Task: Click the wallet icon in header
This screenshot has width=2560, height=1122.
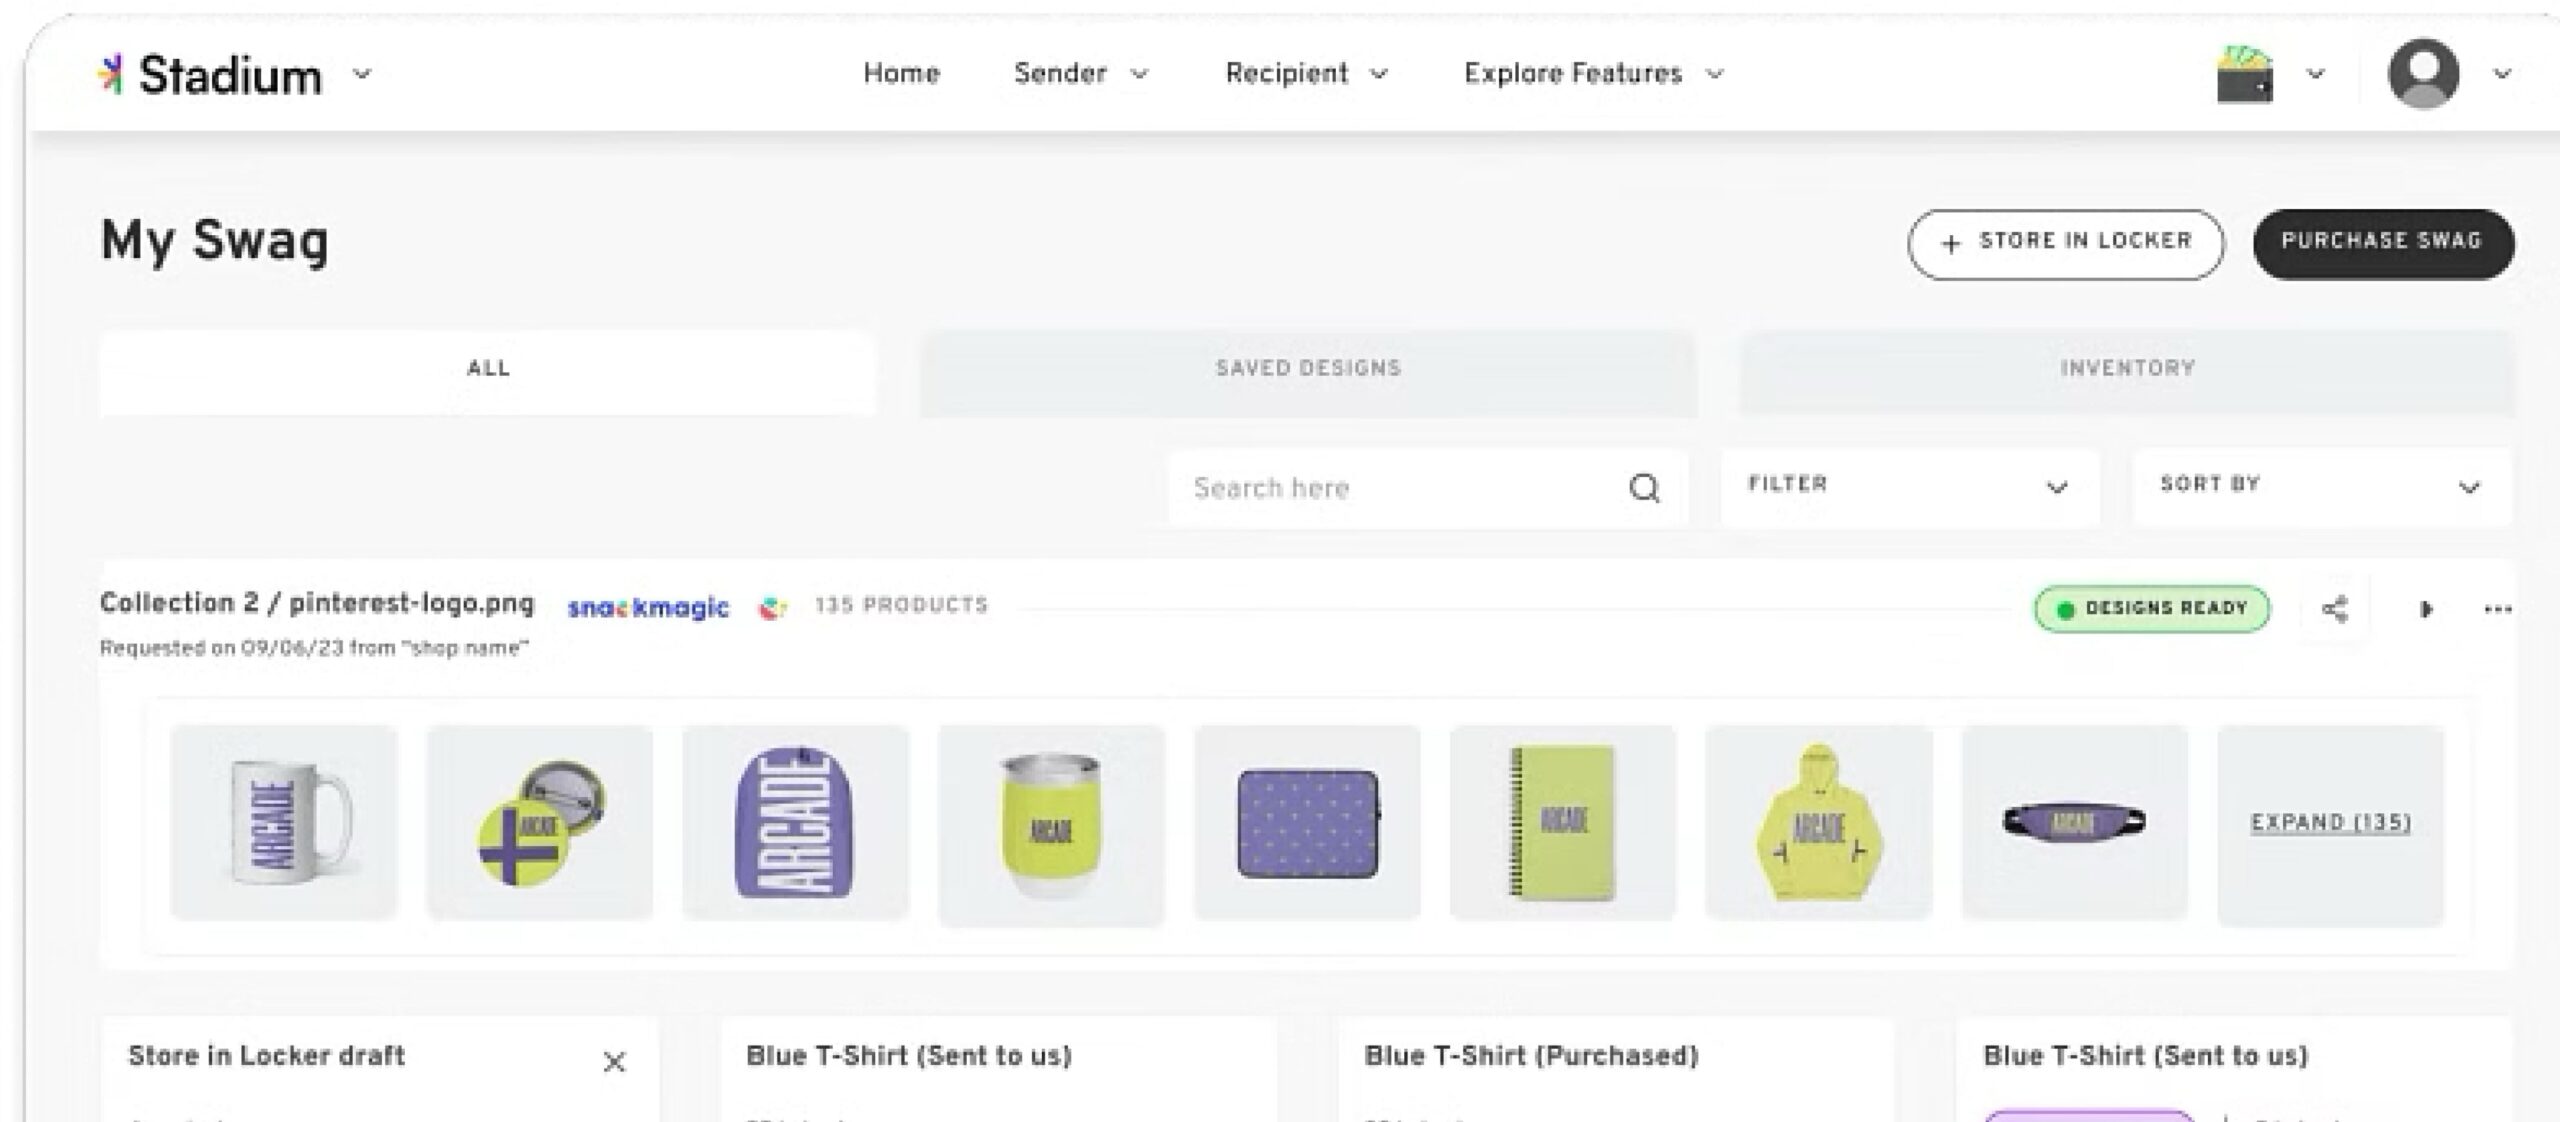Action: point(2244,74)
